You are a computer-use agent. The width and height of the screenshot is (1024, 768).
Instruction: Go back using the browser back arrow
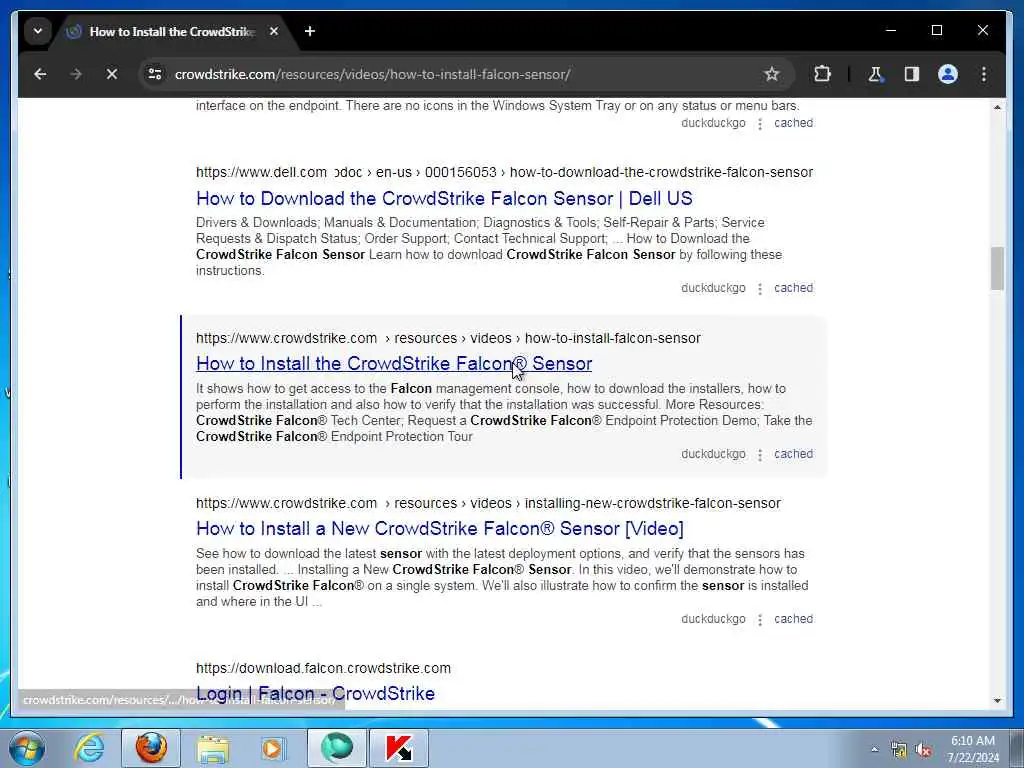(x=40, y=74)
